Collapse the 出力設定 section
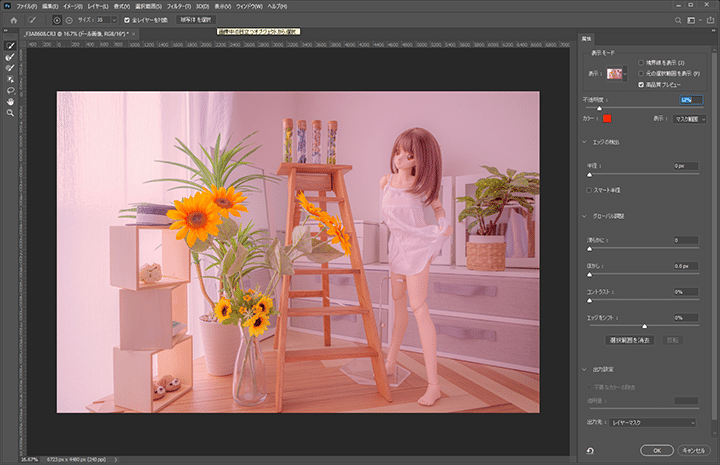 585,369
